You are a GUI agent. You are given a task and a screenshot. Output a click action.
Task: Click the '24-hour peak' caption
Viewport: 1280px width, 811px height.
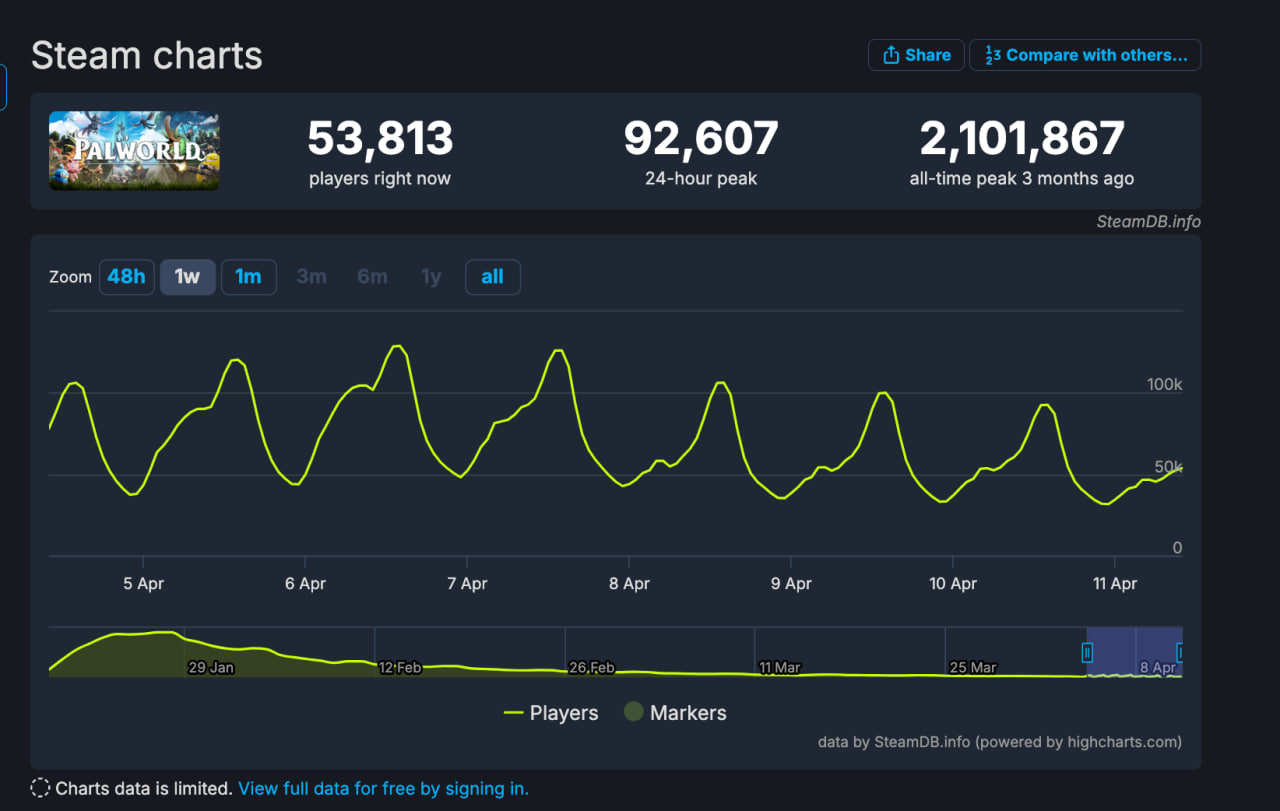[x=701, y=179]
